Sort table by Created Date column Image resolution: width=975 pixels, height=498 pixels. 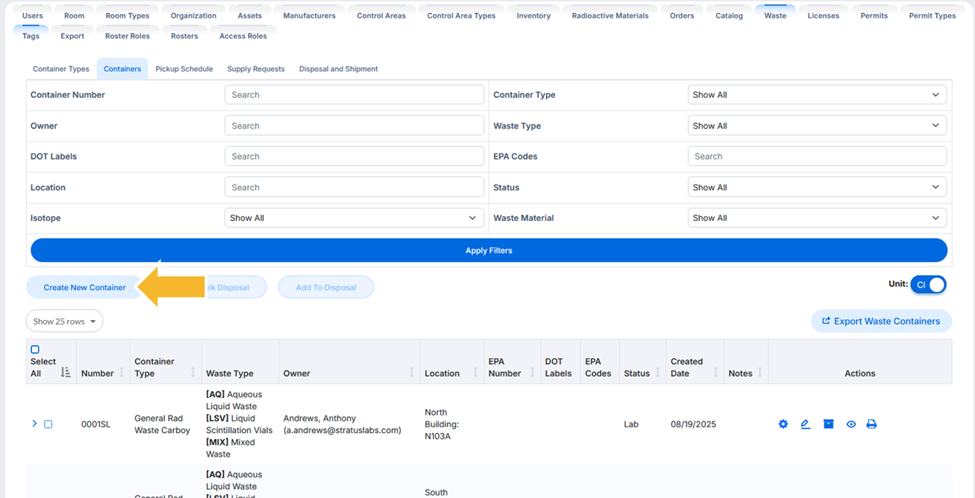pyautogui.click(x=715, y=372)
